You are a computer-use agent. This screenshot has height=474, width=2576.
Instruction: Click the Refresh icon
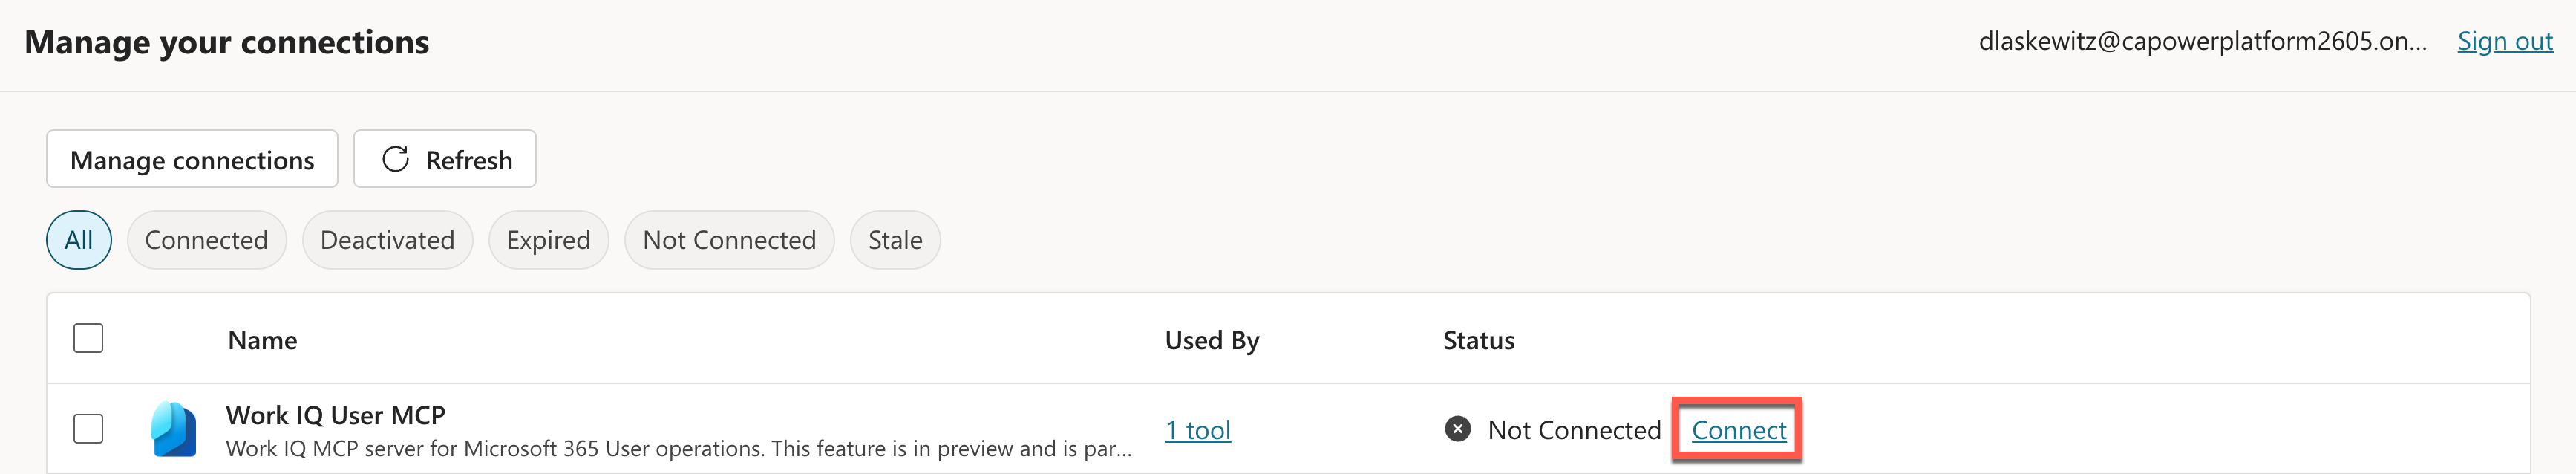pos(396,158)
